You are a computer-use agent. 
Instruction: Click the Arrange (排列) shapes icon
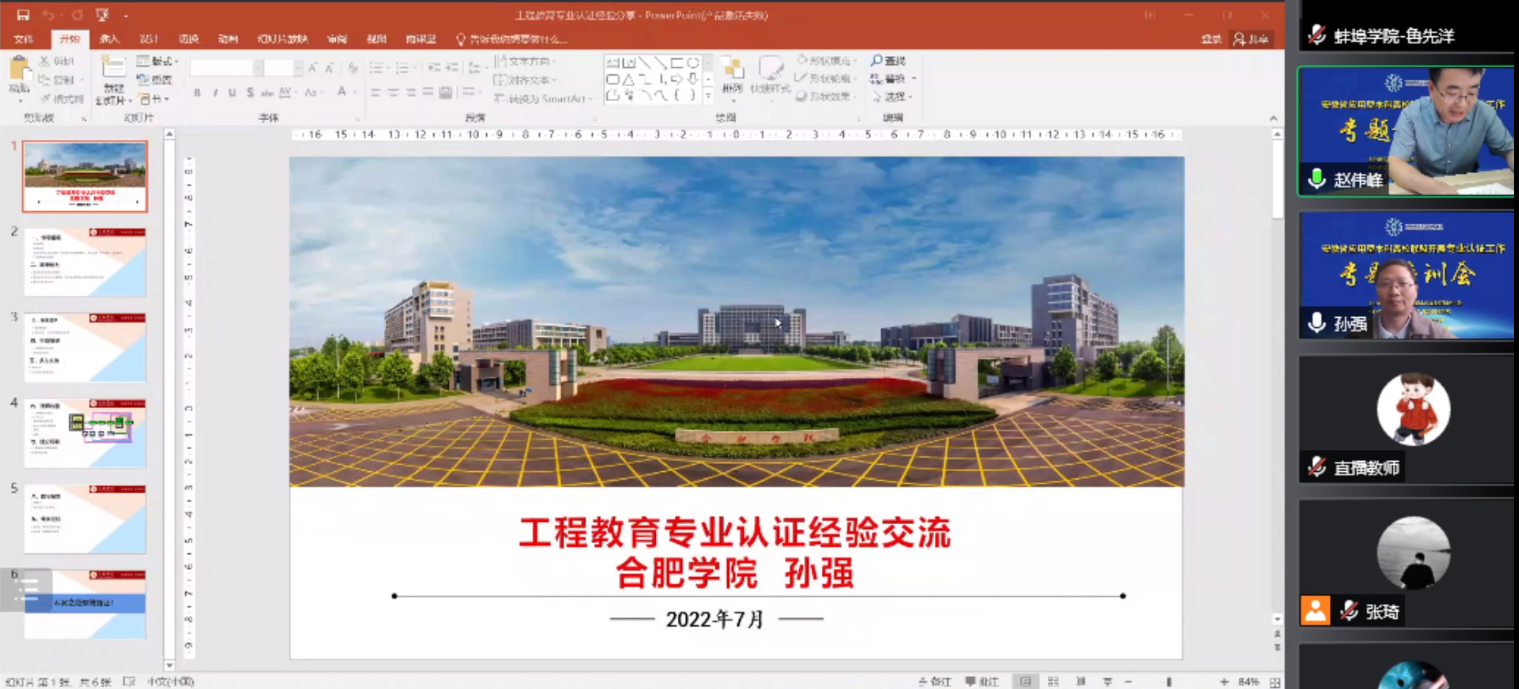(x=732, y=72)
